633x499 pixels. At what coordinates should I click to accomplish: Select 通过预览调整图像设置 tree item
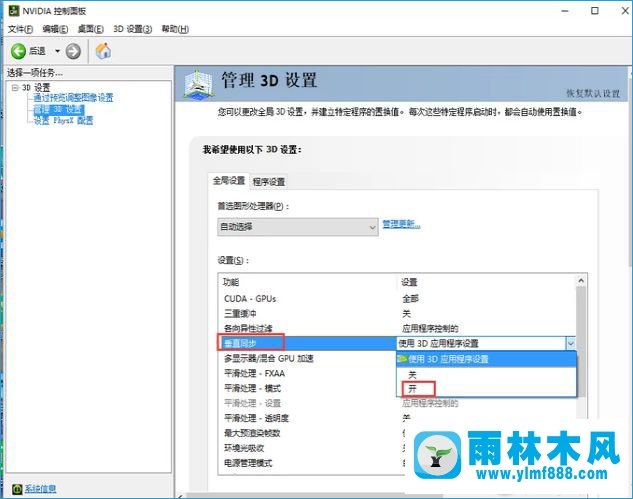tap(73, 98)
